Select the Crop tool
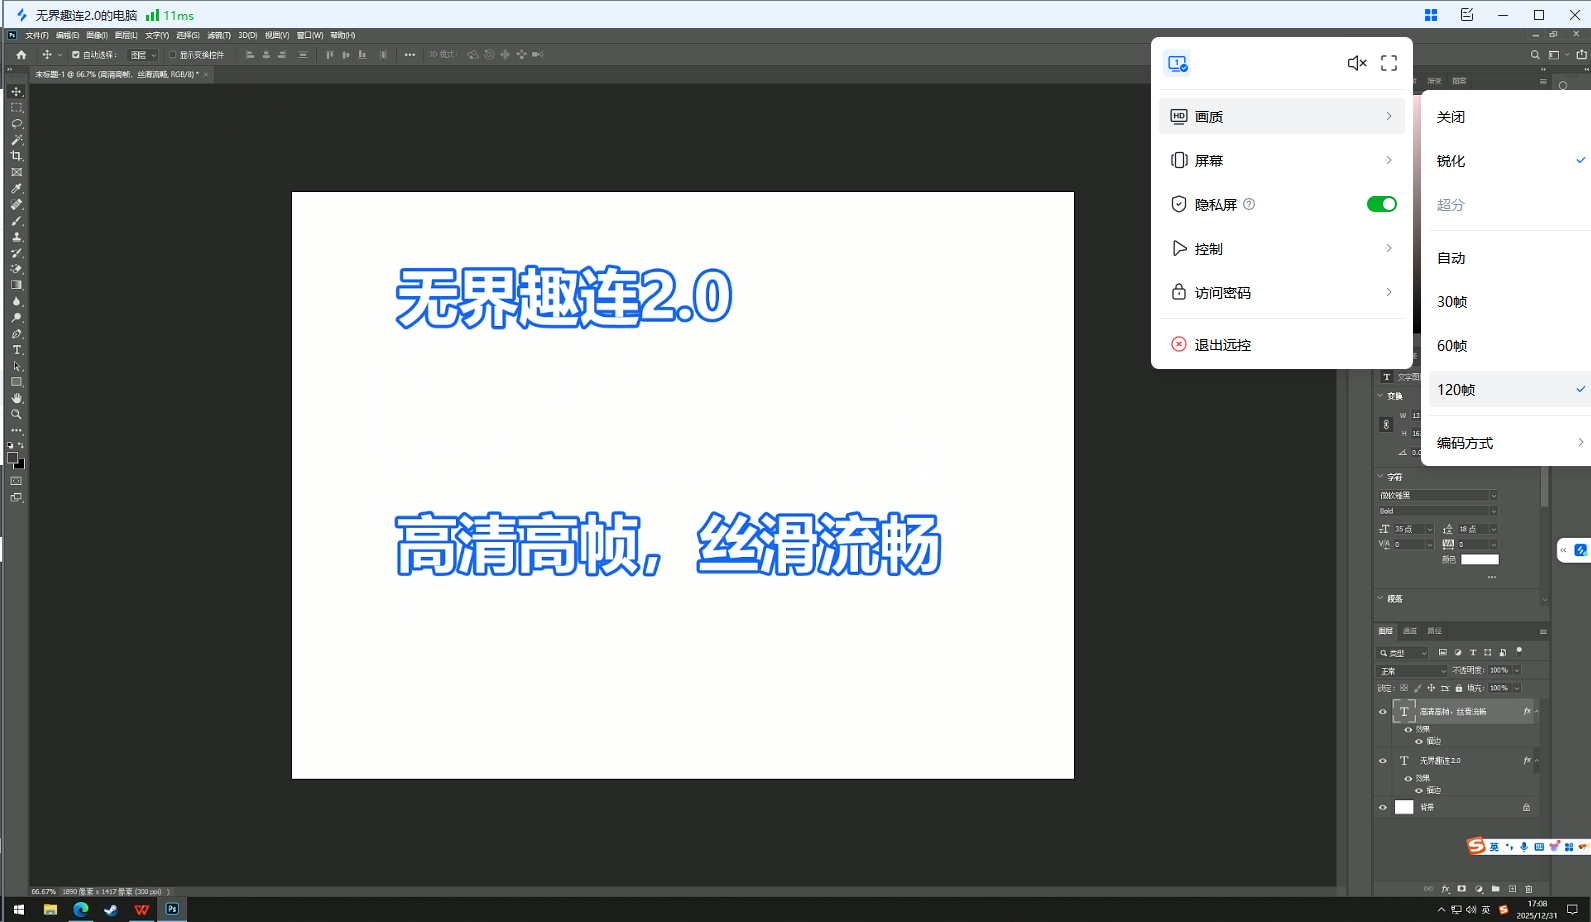Screen dimensions: 1591x922 click(x=16, y=156)
